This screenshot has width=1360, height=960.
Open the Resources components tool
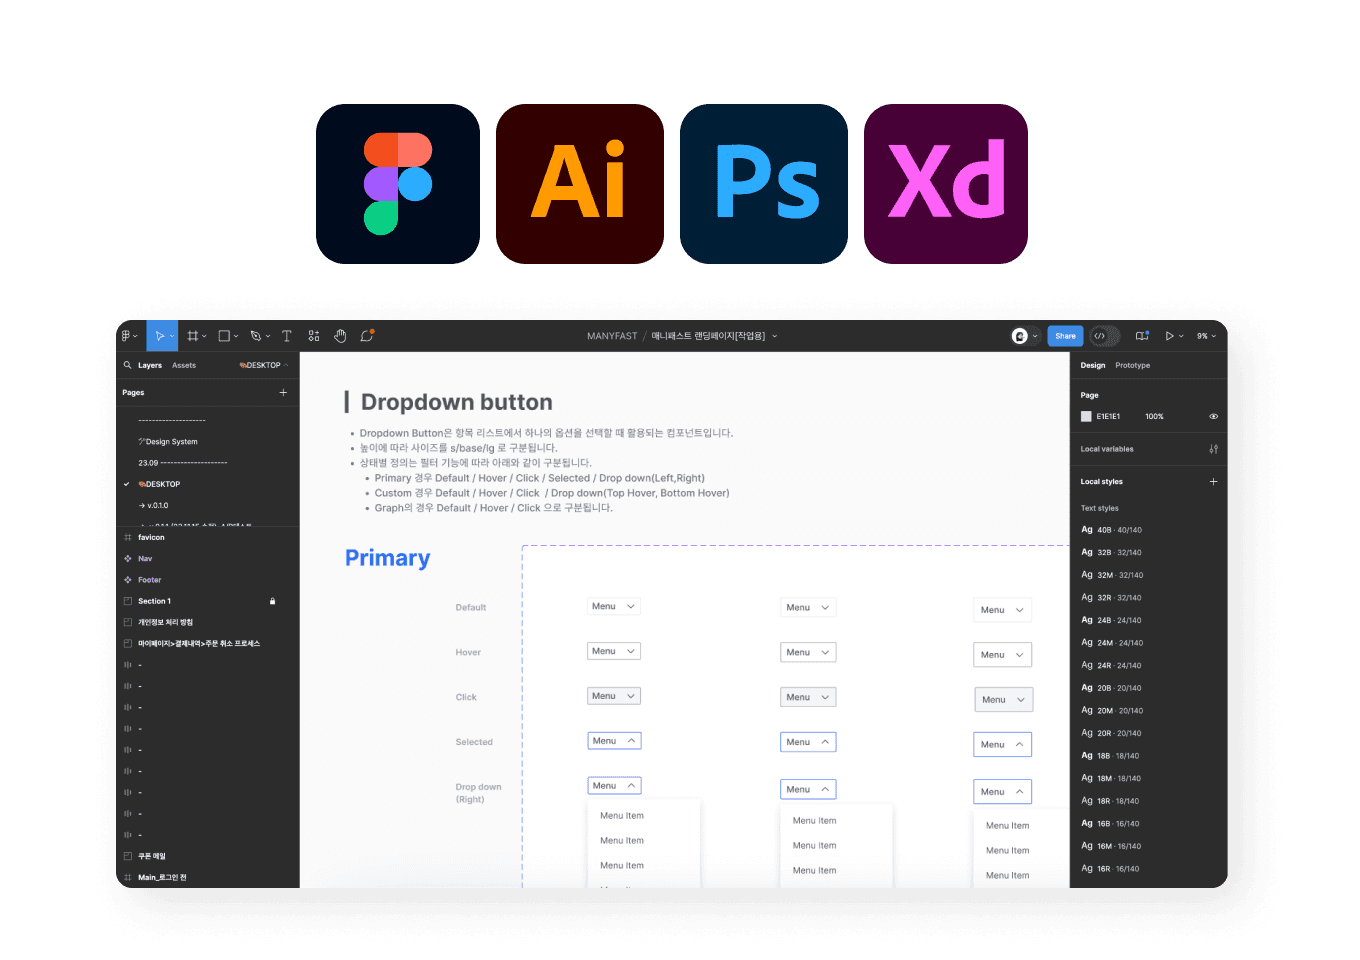314,336
